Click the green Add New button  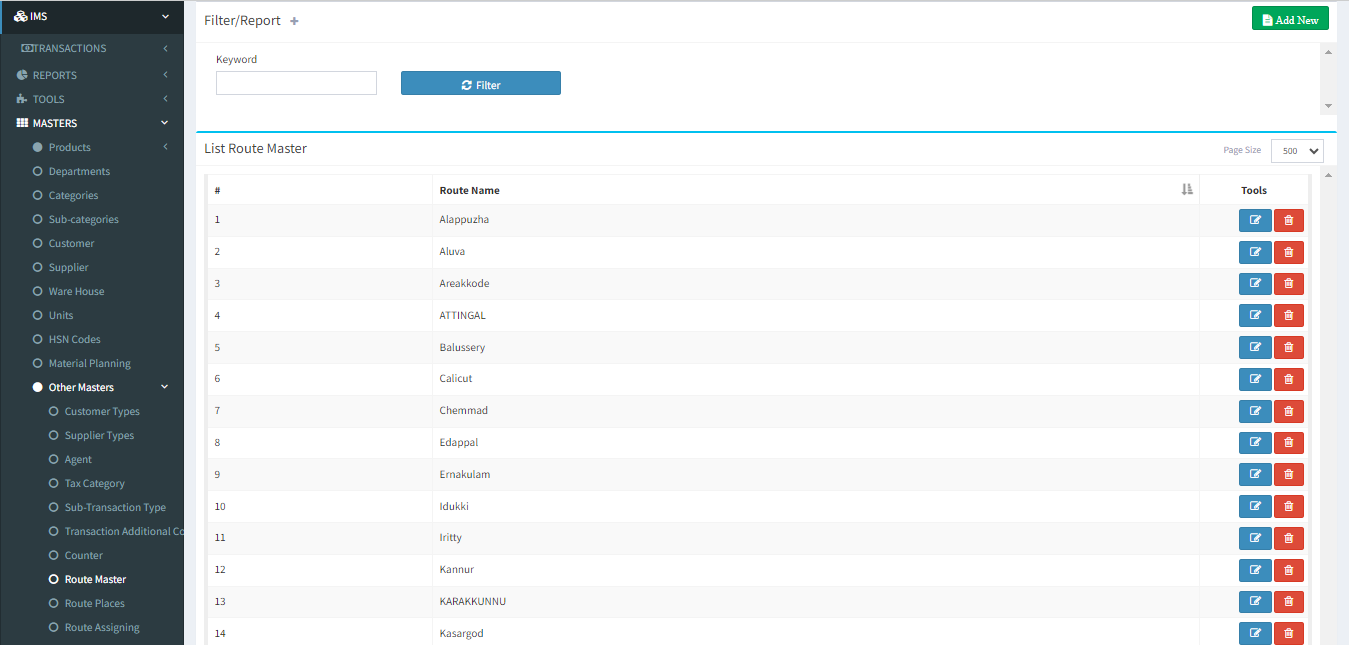[1289, 19]
